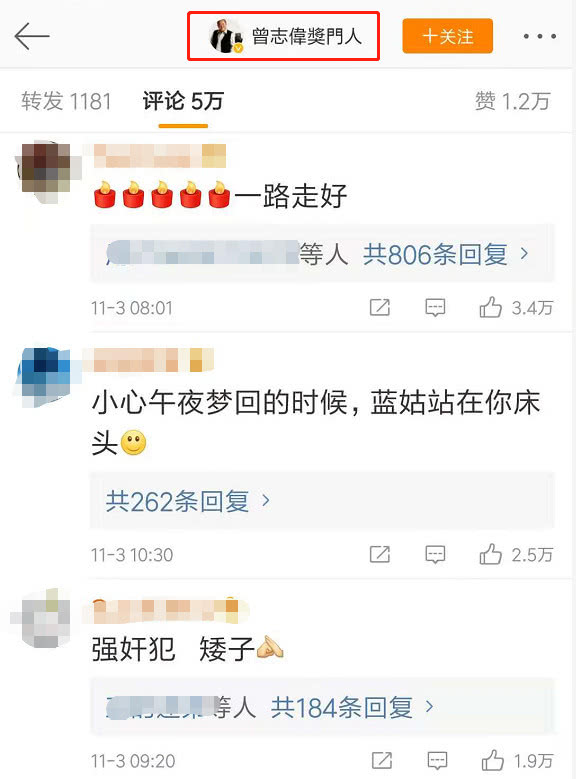The height and width of the screenshot is (779, 576).
Task: Open first commenter's blurred avatar
Action: [x=46, y=171]
